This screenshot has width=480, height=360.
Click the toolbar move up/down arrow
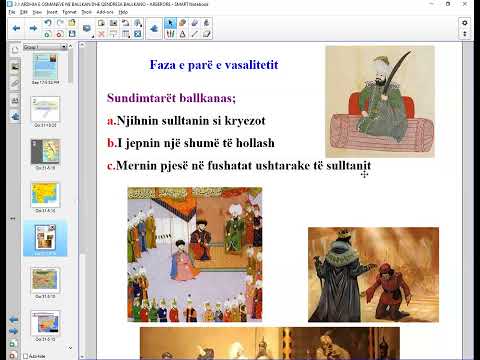click(465, 34)
